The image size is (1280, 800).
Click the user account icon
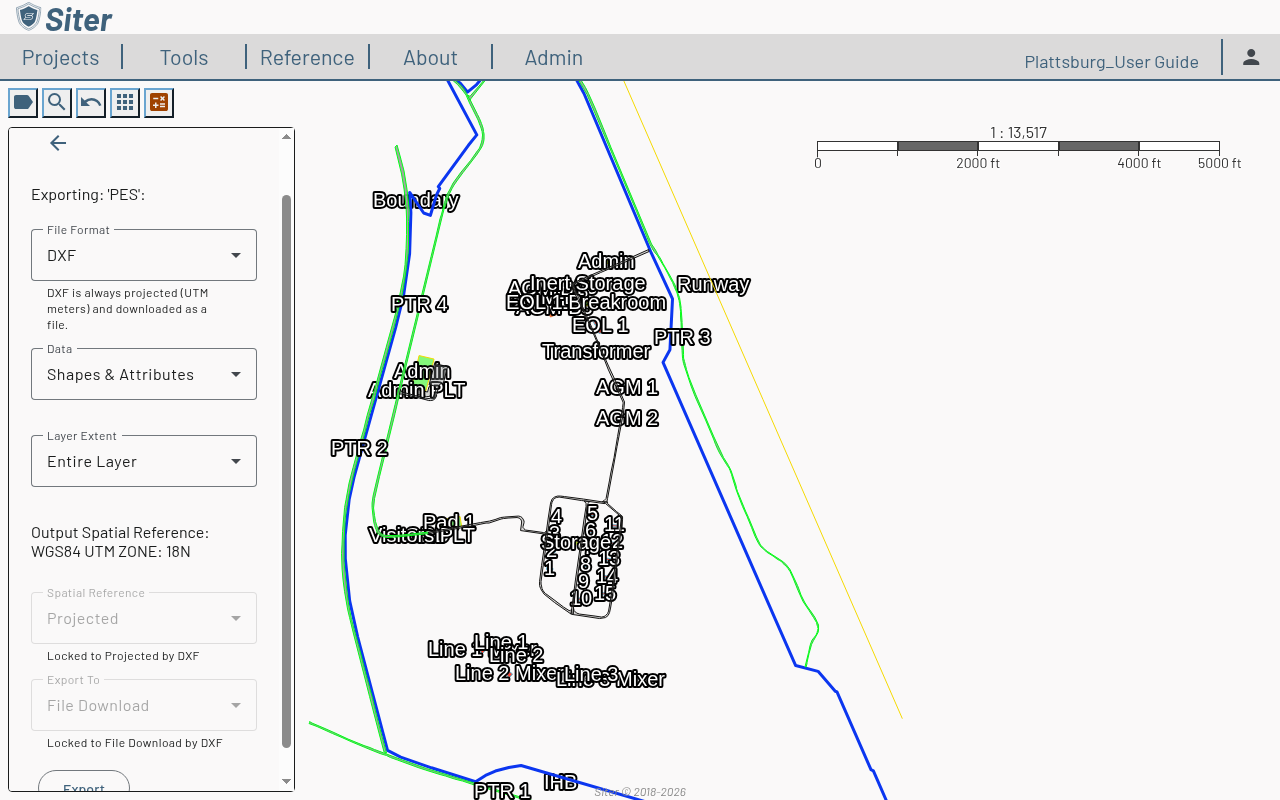click(x=1251, y=57)
